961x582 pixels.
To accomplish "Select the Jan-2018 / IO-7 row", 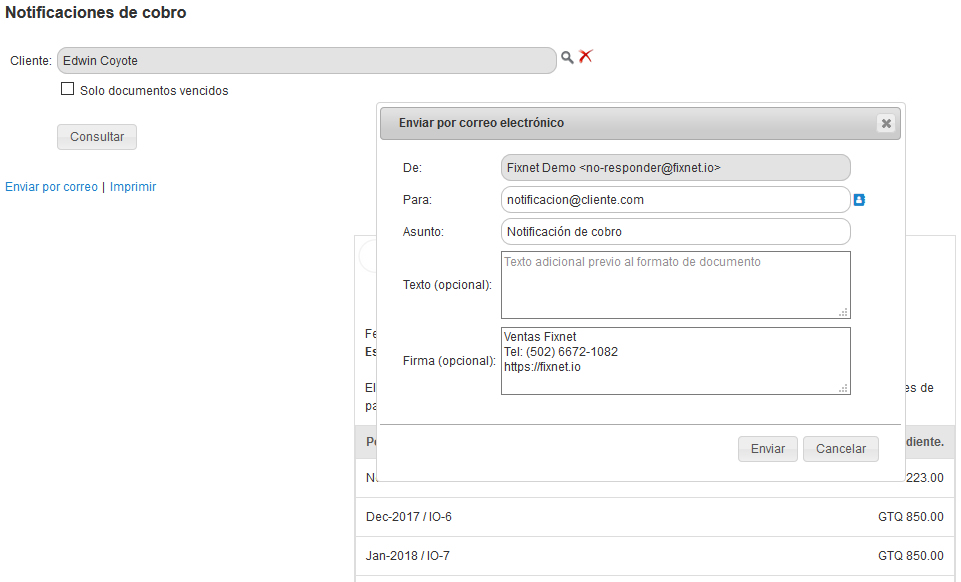I will (655, 556).
